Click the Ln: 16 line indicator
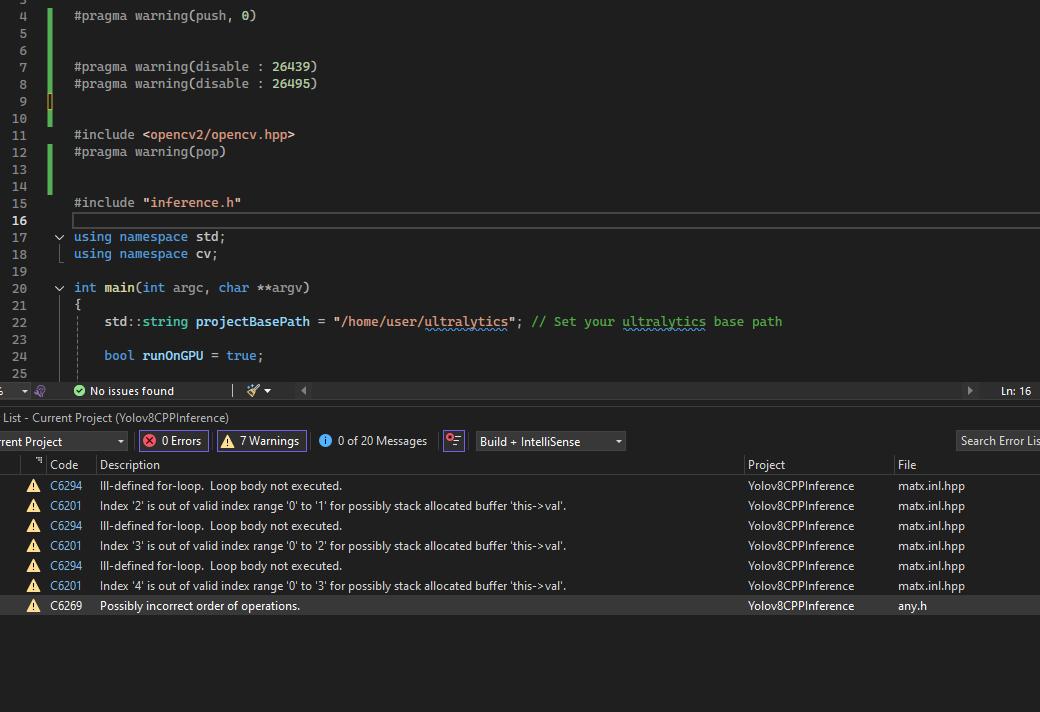The height and width of the screenshot is (712, 1040). (x=1015, y=392)
